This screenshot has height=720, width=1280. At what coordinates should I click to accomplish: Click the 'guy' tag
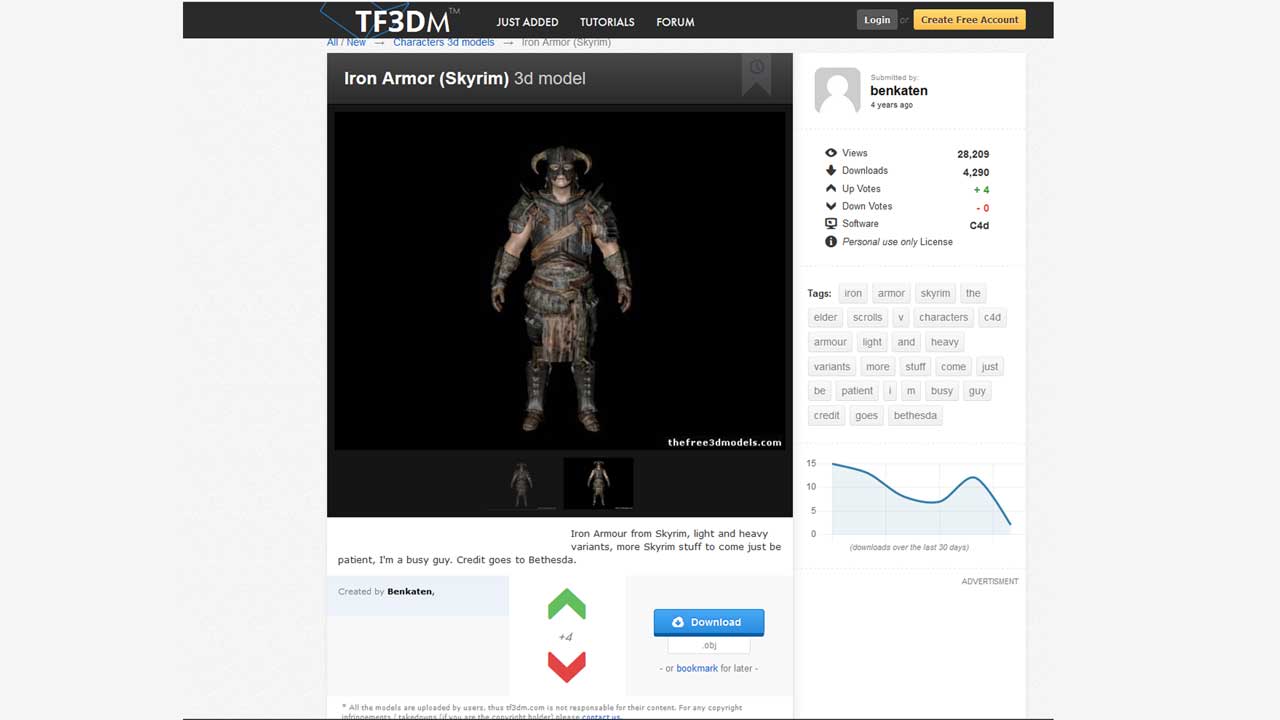click(977, 391)
